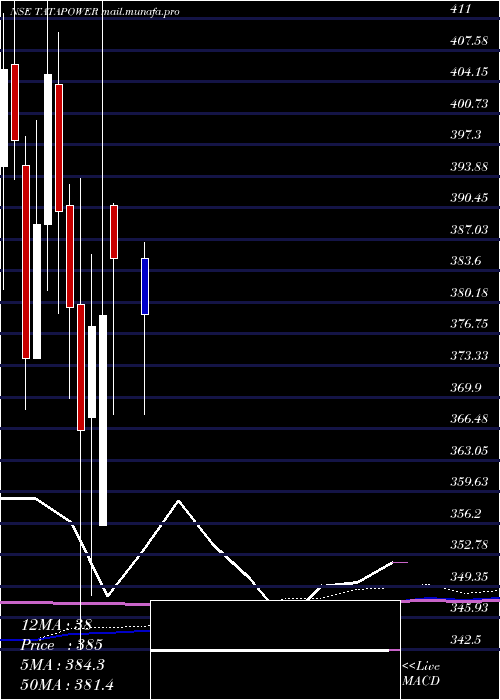The width and height of the screenshot is (500, 700).
Task: Click the 393.88 axis value
Action: [x=467, y=167]
